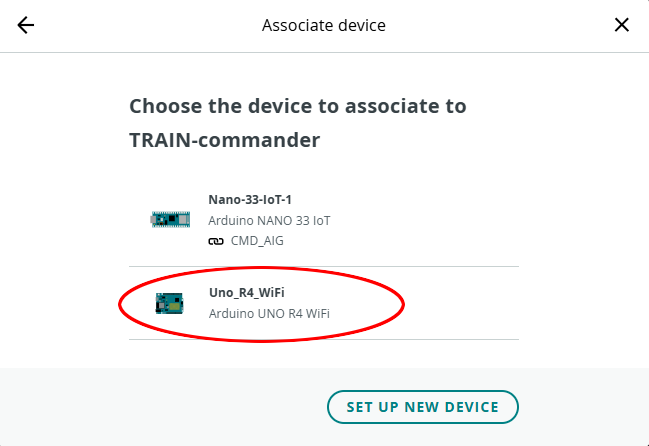649x446 pixels.
Task: Close the Associate device dialog
Action: pos(622,25)
